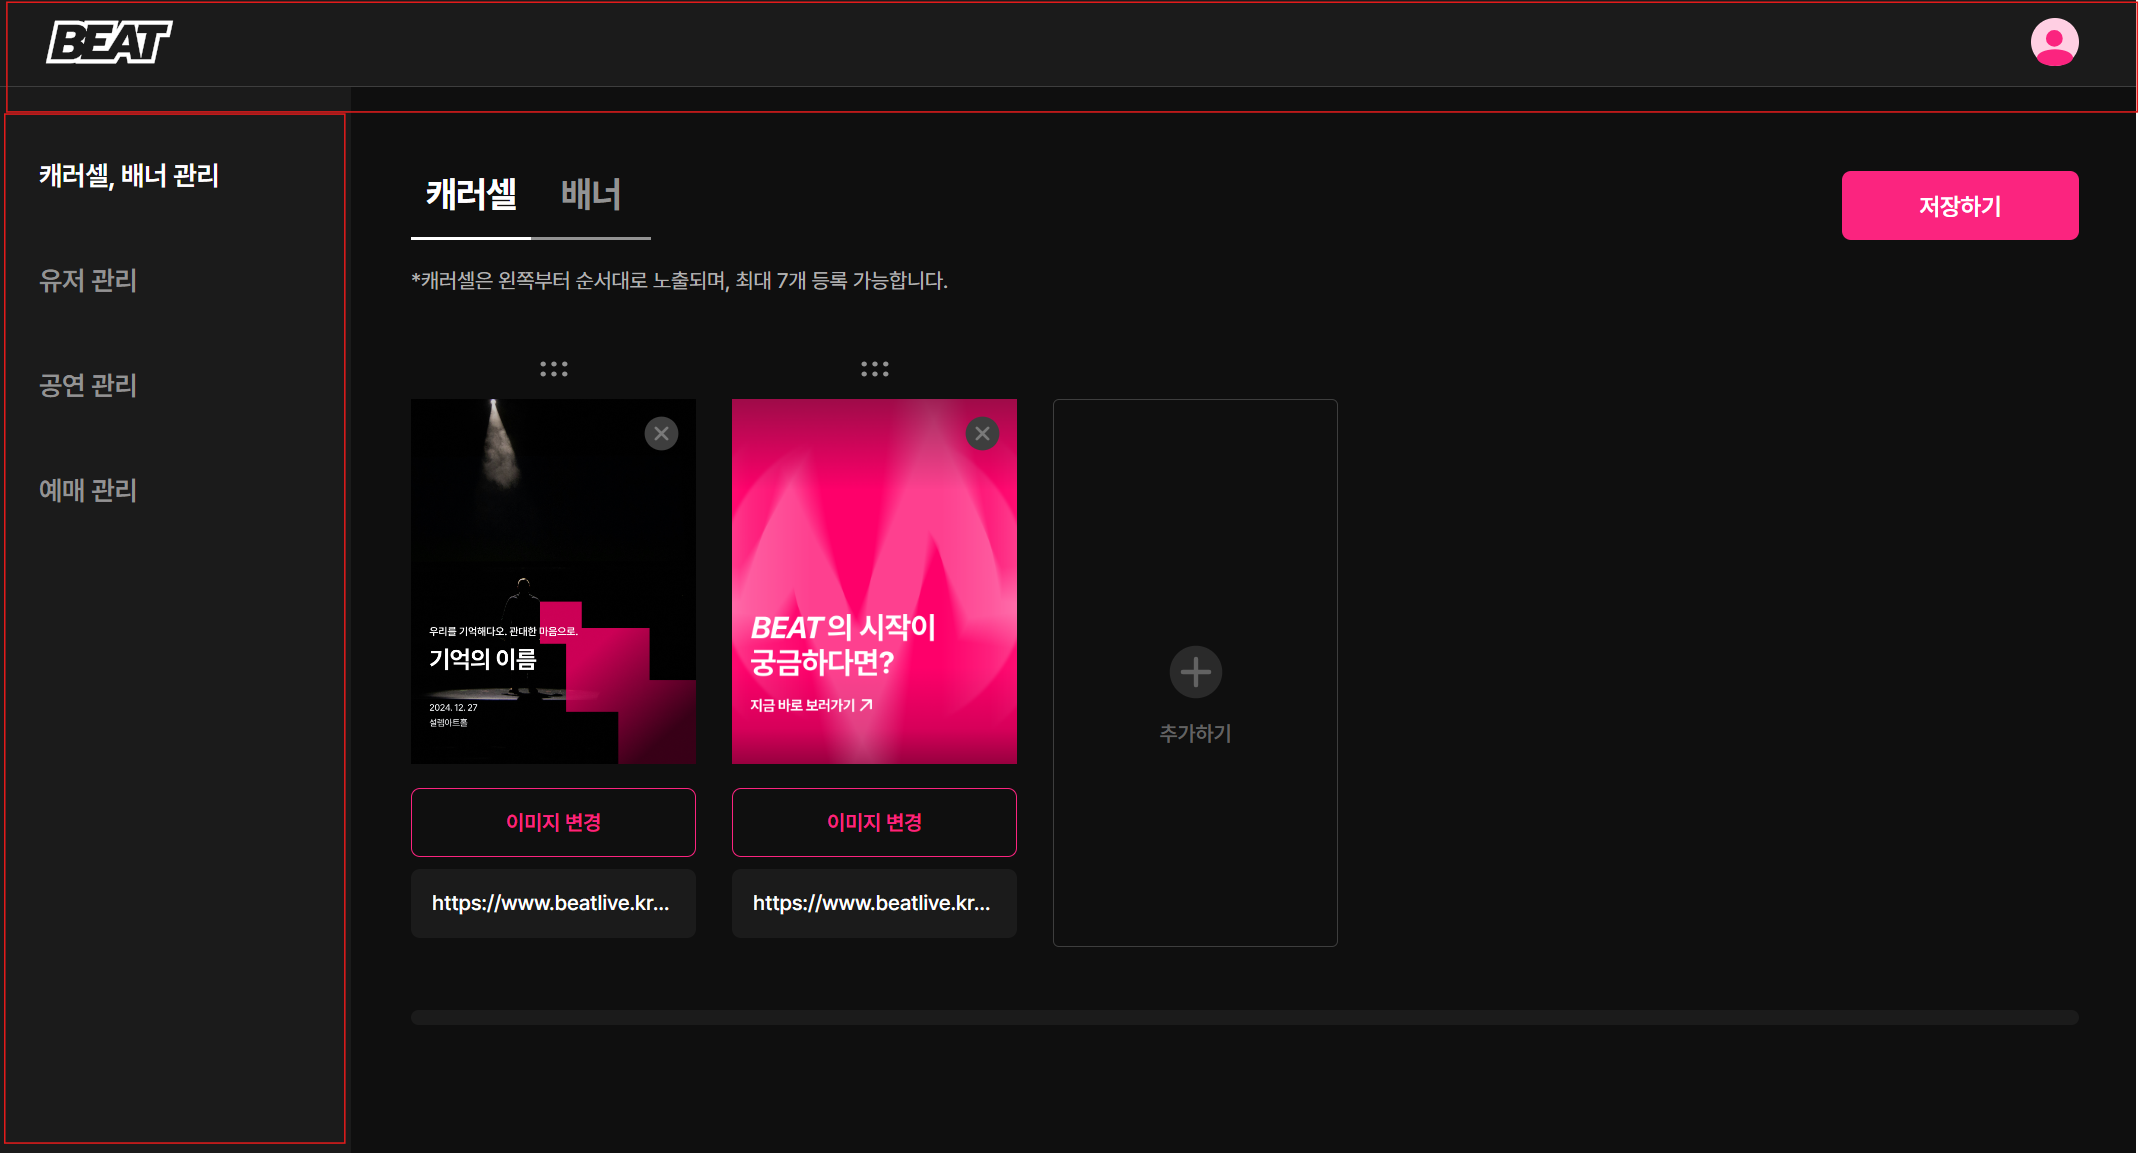Select the 캐러셀 tab
The image size is (2139, 1153).
point(471,195)
